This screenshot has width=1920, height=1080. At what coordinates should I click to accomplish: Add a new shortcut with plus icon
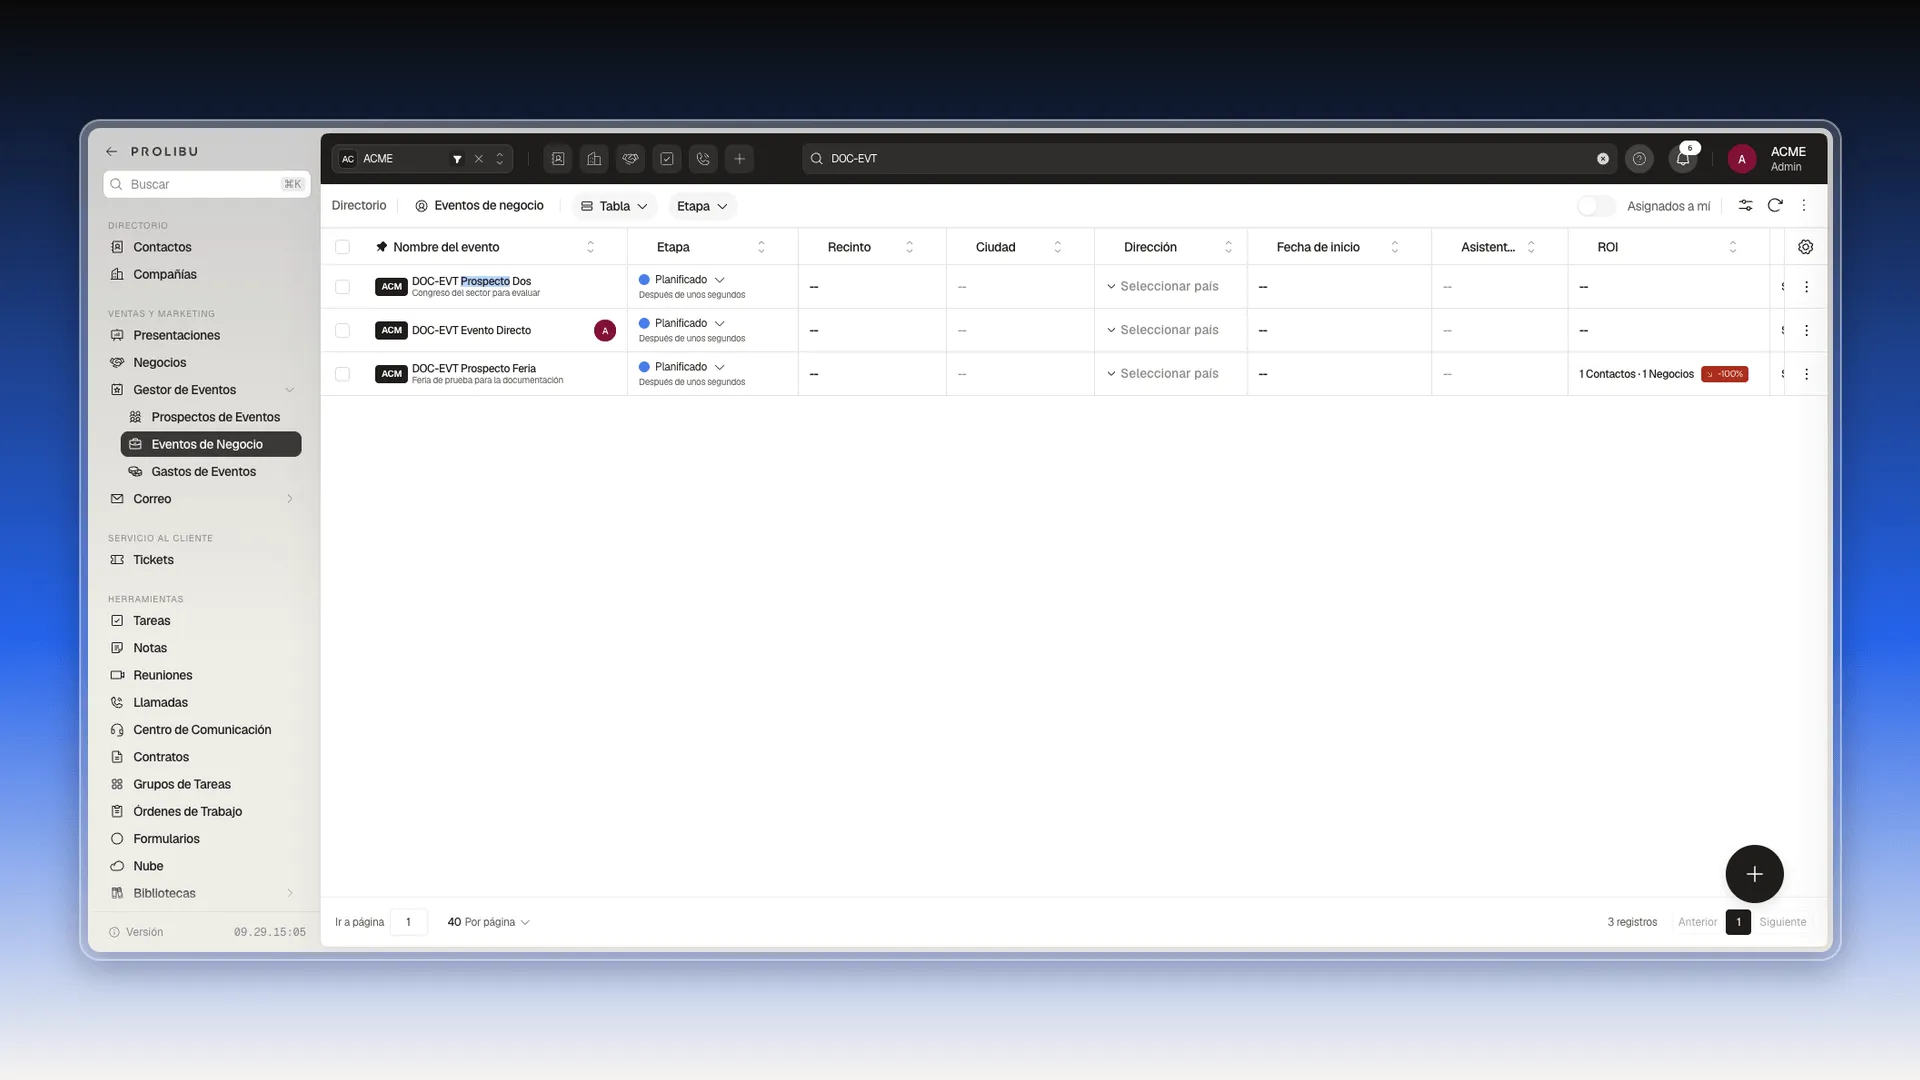tap(740, 159)
